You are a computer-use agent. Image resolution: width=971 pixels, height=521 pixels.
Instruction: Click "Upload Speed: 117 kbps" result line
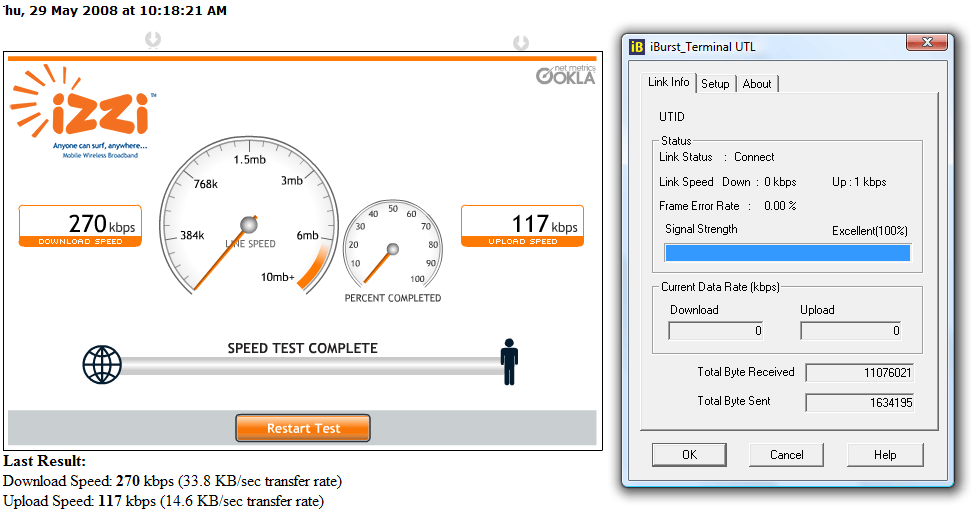pyautogui.click(x=163, y=501)
